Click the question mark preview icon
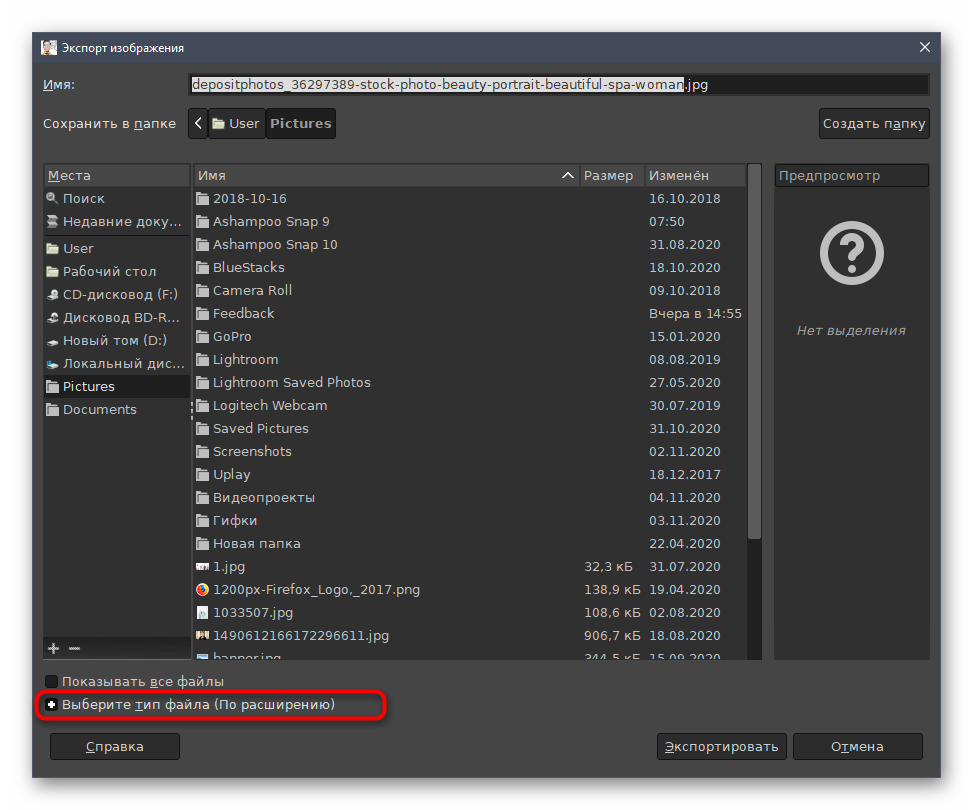The height and width of the screenshot is (810, 973). click(851, 253)
